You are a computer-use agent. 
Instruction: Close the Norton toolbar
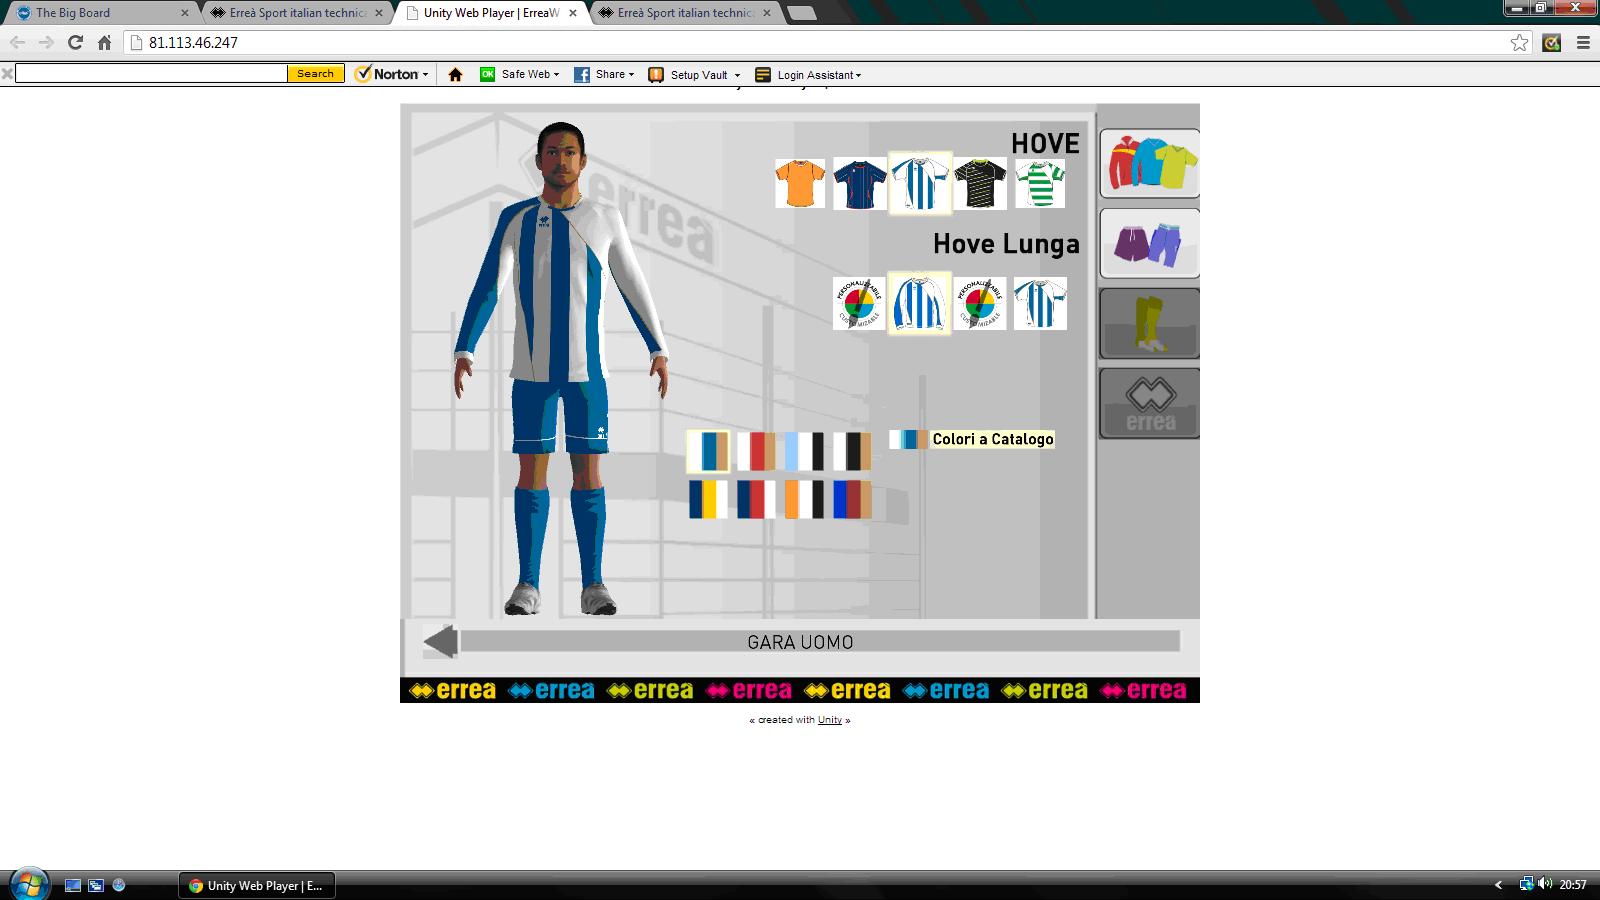coord(7,73)
